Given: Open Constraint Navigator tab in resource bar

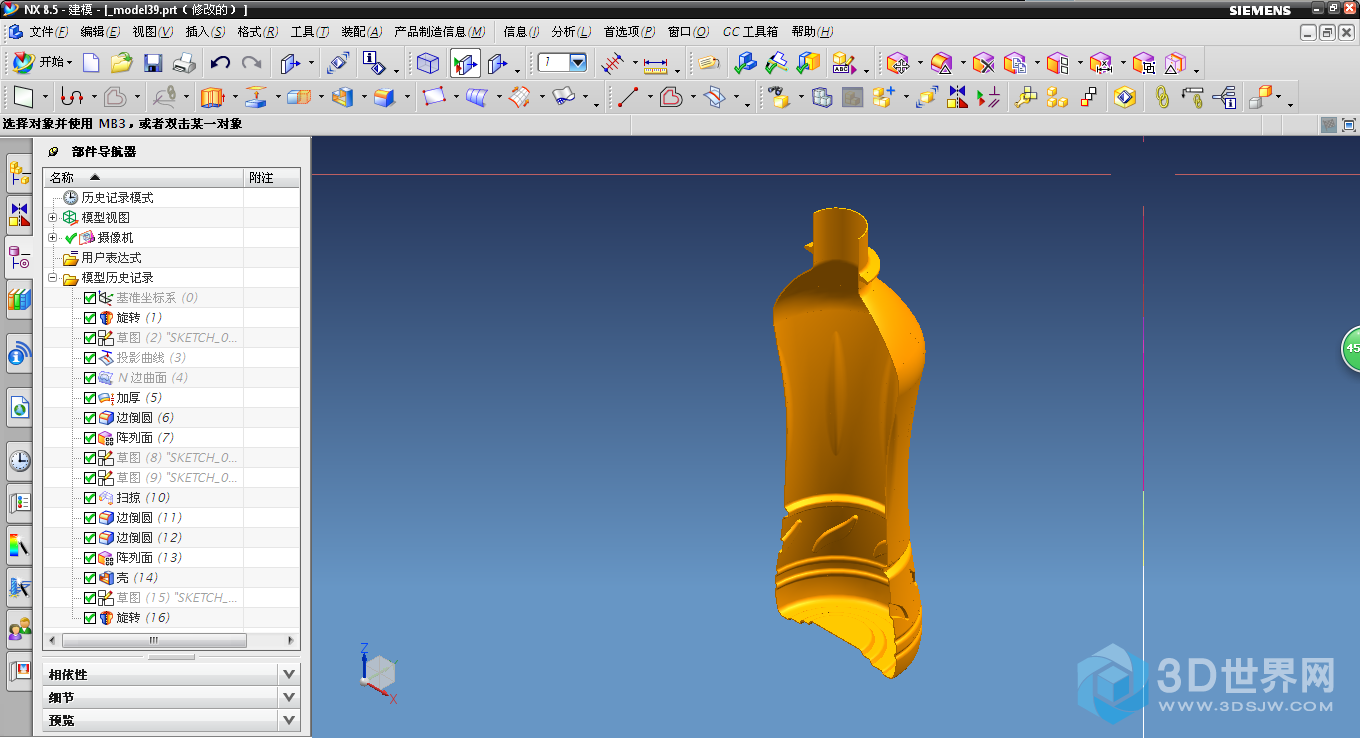Looking at the screenshot, I should [x=19, y=215].
